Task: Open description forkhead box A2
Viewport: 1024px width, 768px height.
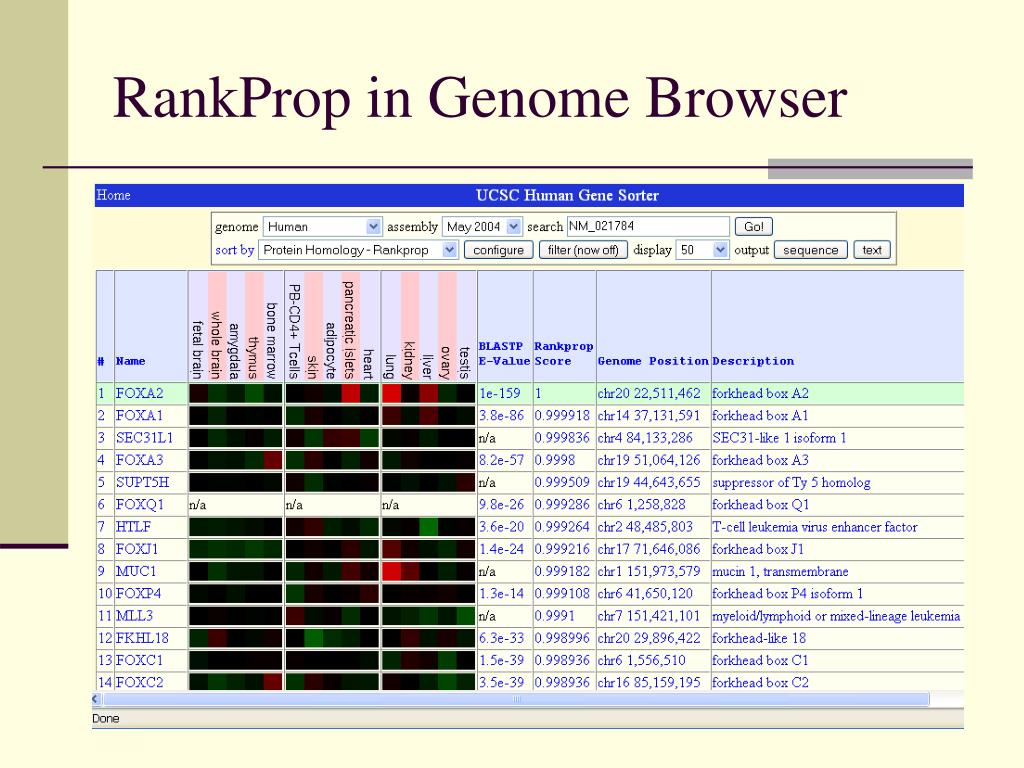Action: [760, 393]
